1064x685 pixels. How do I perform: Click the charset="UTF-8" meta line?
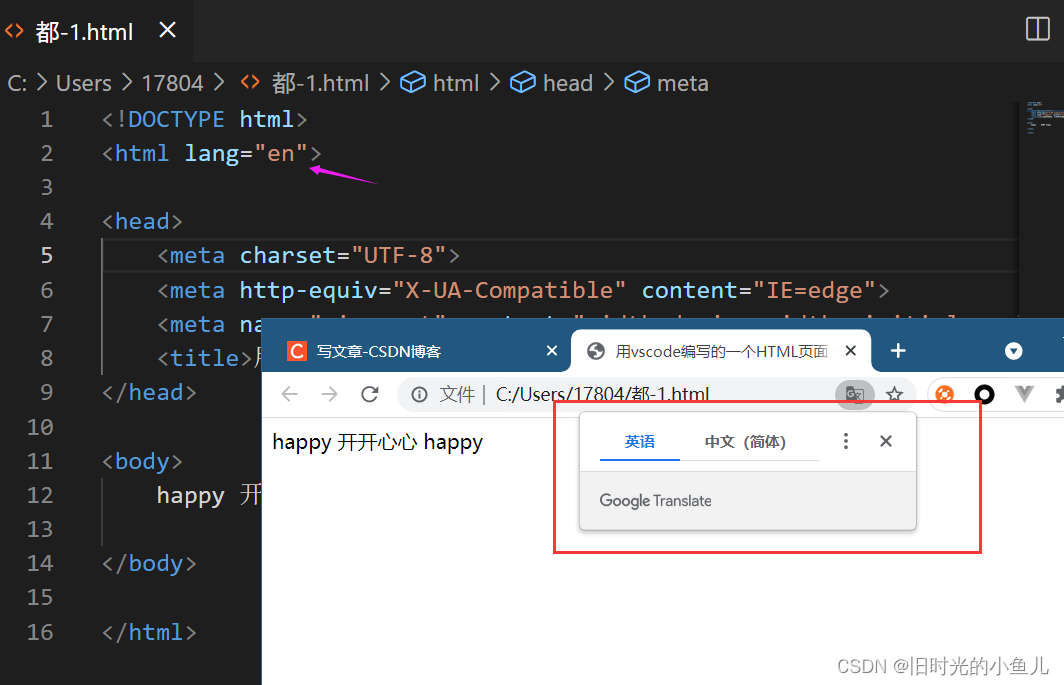[309, 255]
